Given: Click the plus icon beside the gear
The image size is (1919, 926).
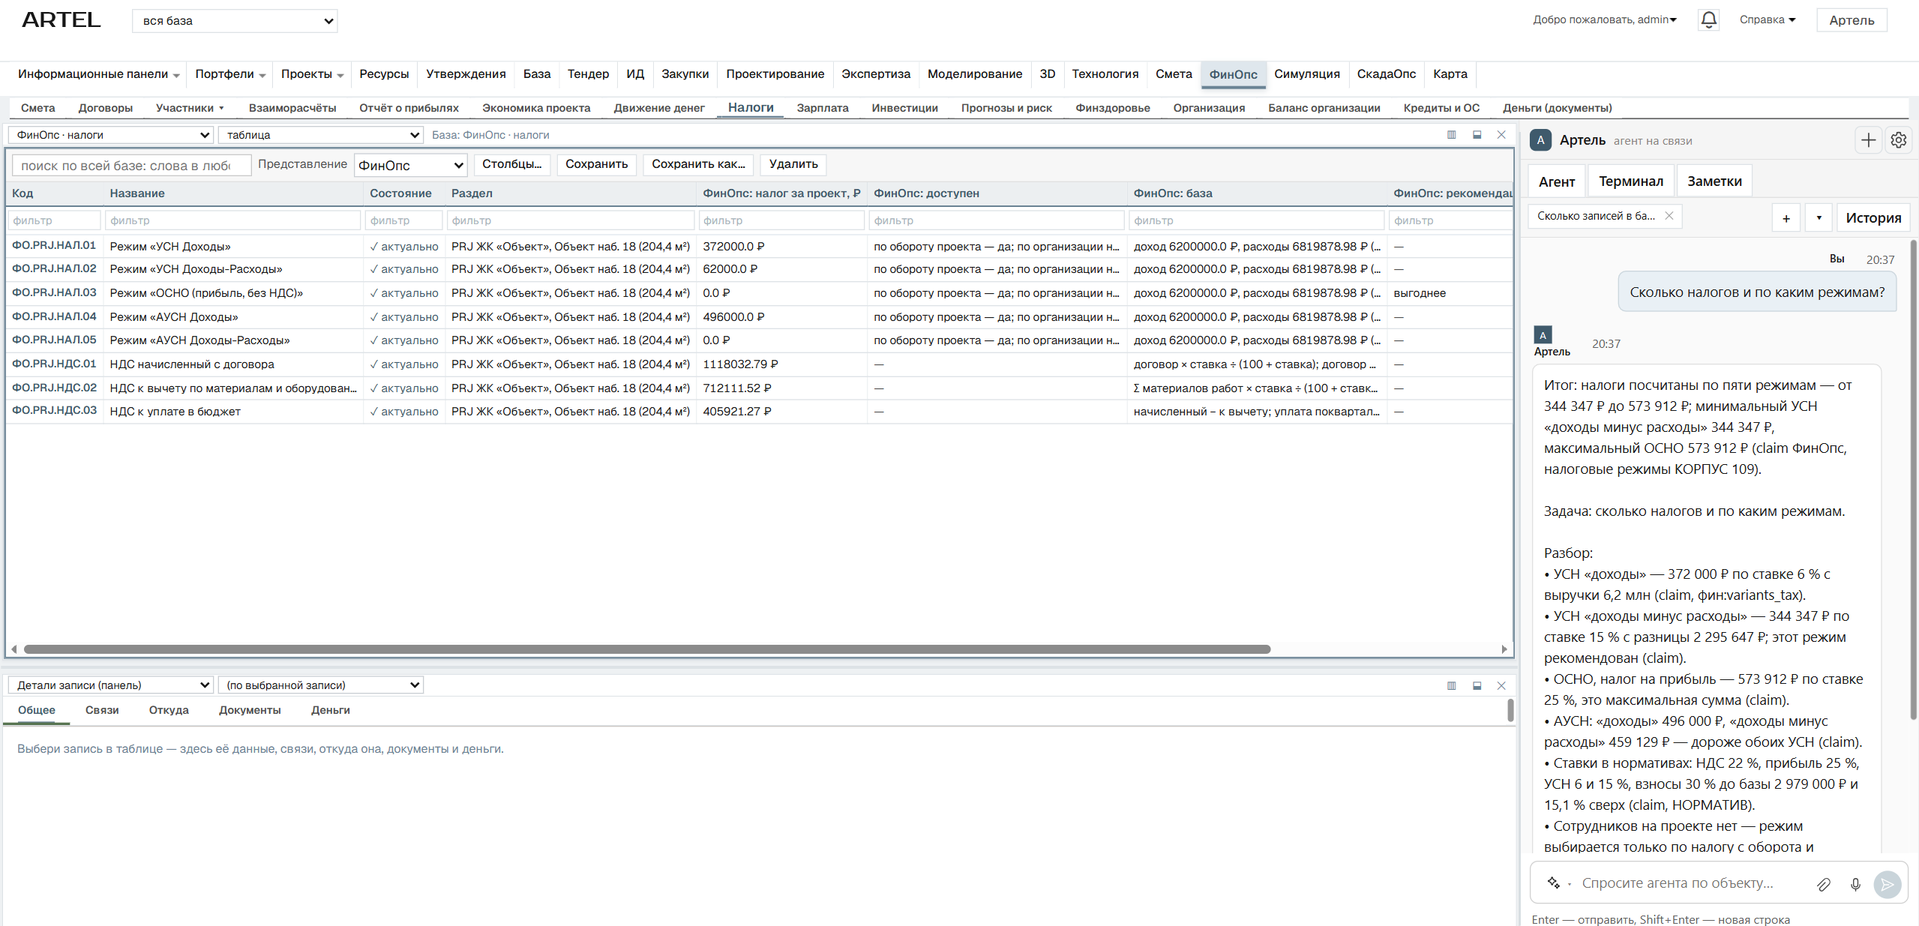Looking at the screenshot, I should [x=1868, y=141].
